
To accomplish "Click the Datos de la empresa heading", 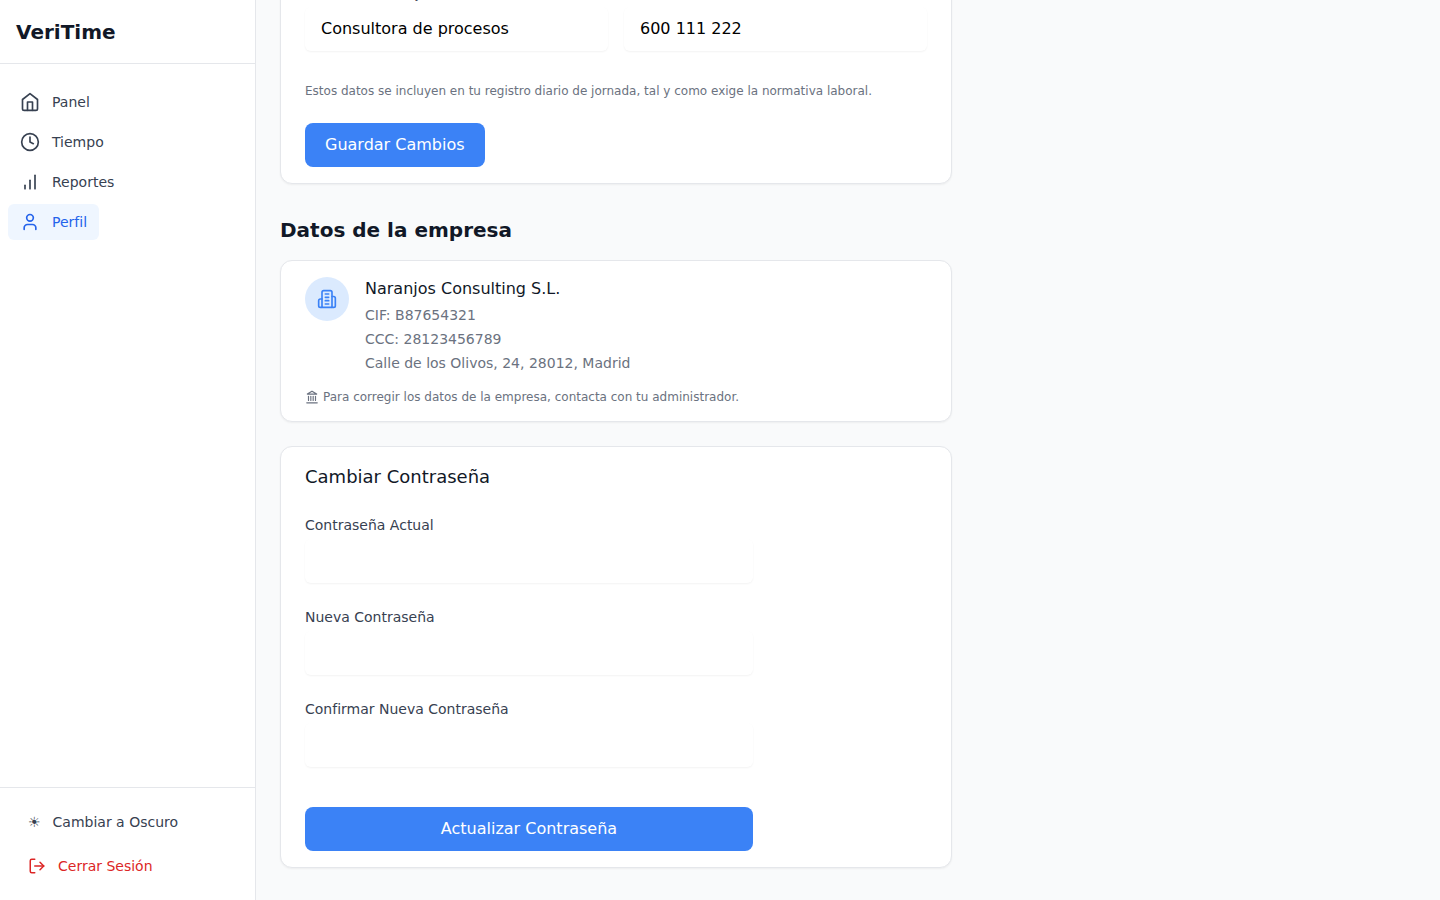I will (396, 230).
